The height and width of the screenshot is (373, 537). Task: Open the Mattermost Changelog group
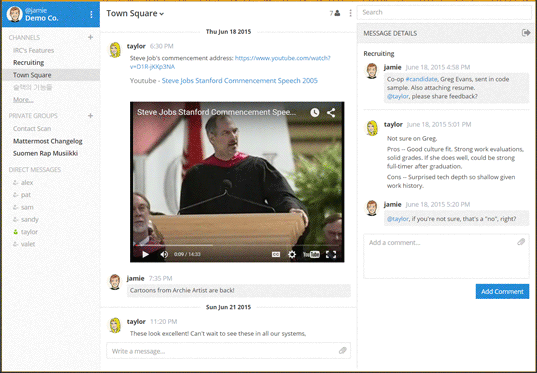pyautogui.click(x=48, y=141)
